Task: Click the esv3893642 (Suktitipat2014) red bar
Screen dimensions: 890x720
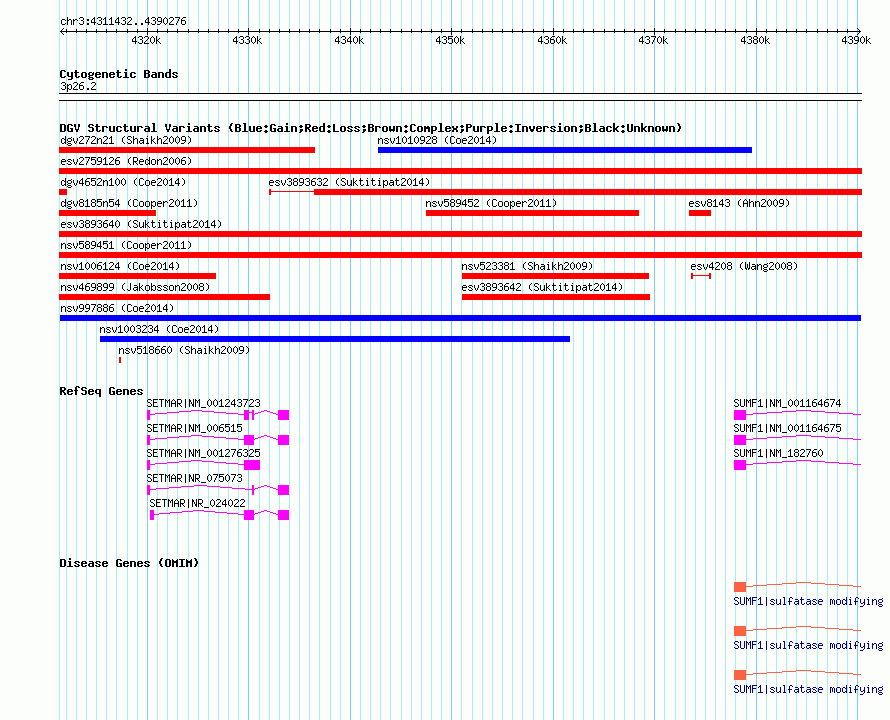Action: point(556,297)
